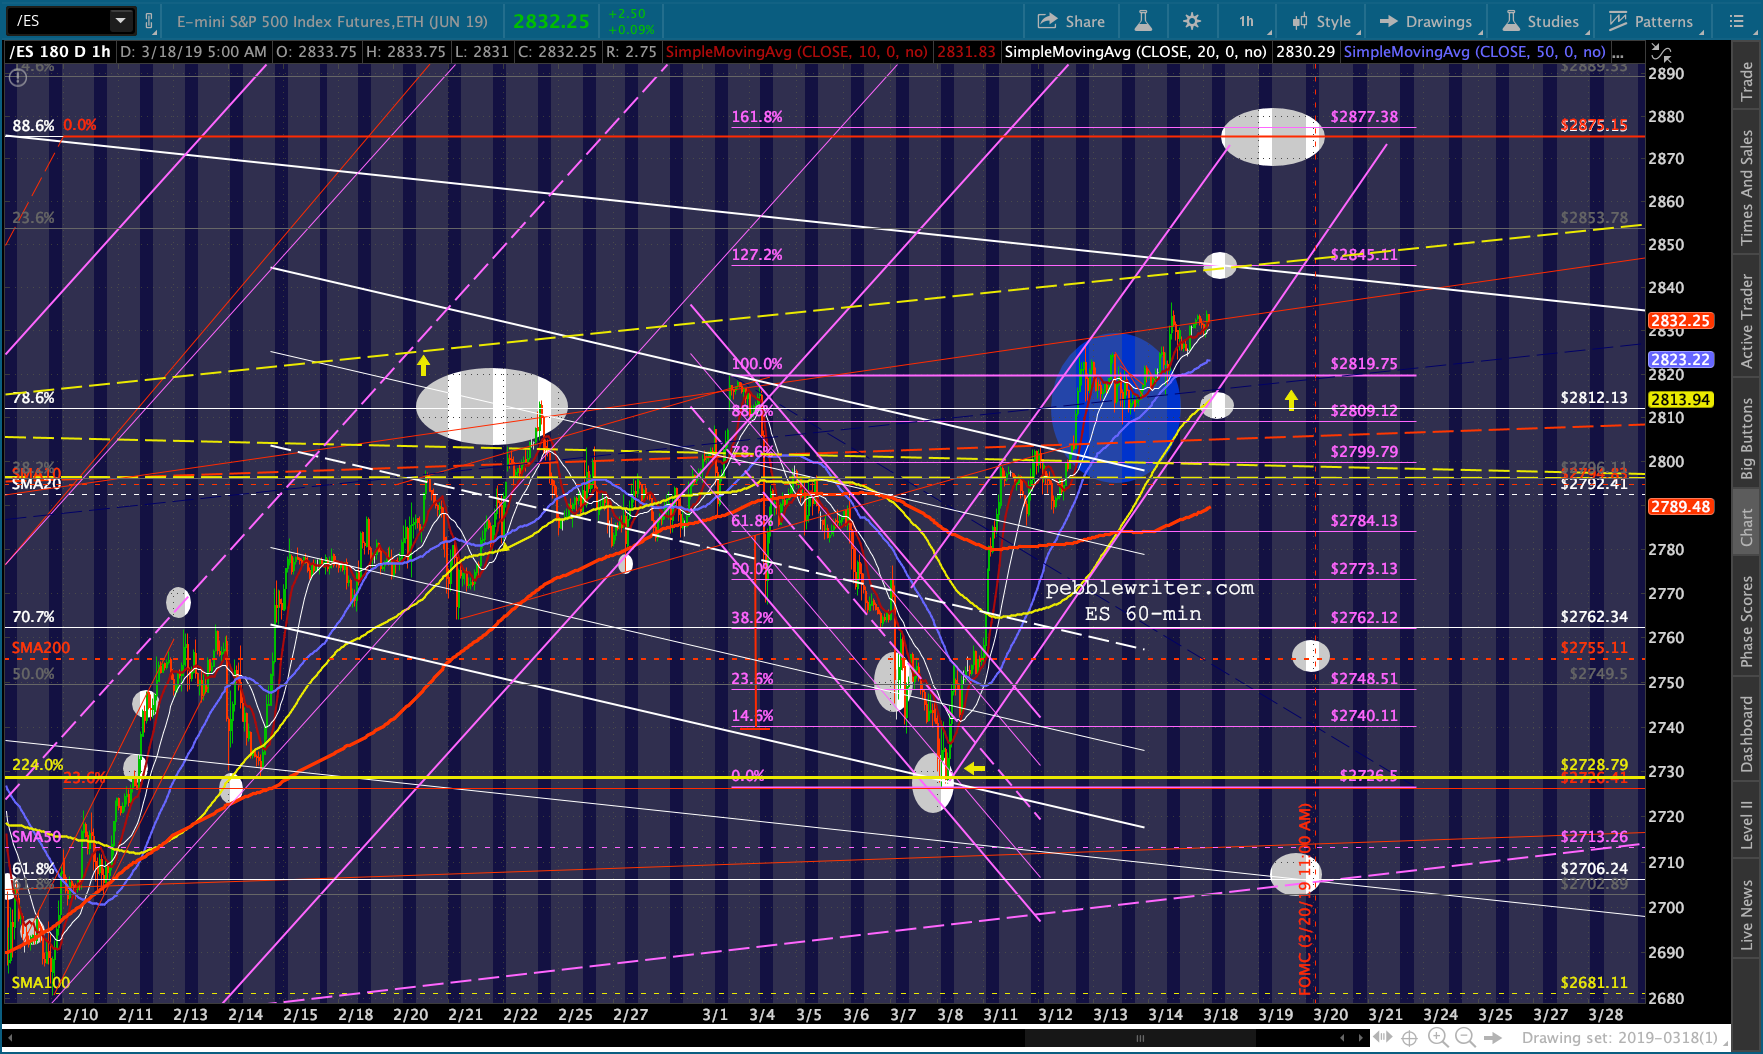
Task: Open the /ES symbol dropdown arrow
Action: pos(120,20)
